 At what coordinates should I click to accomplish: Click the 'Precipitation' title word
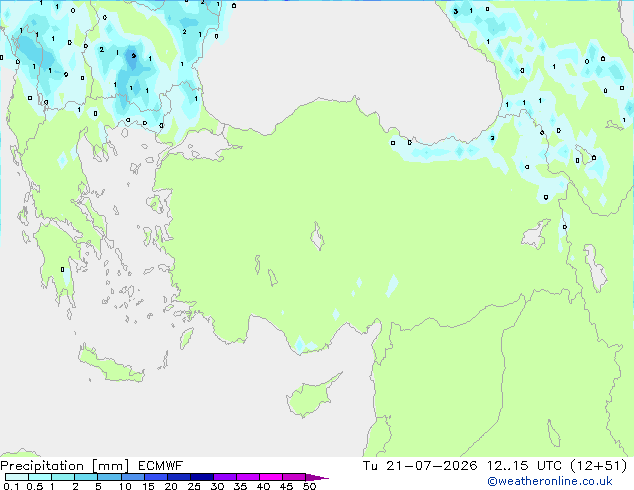[42, 466]
